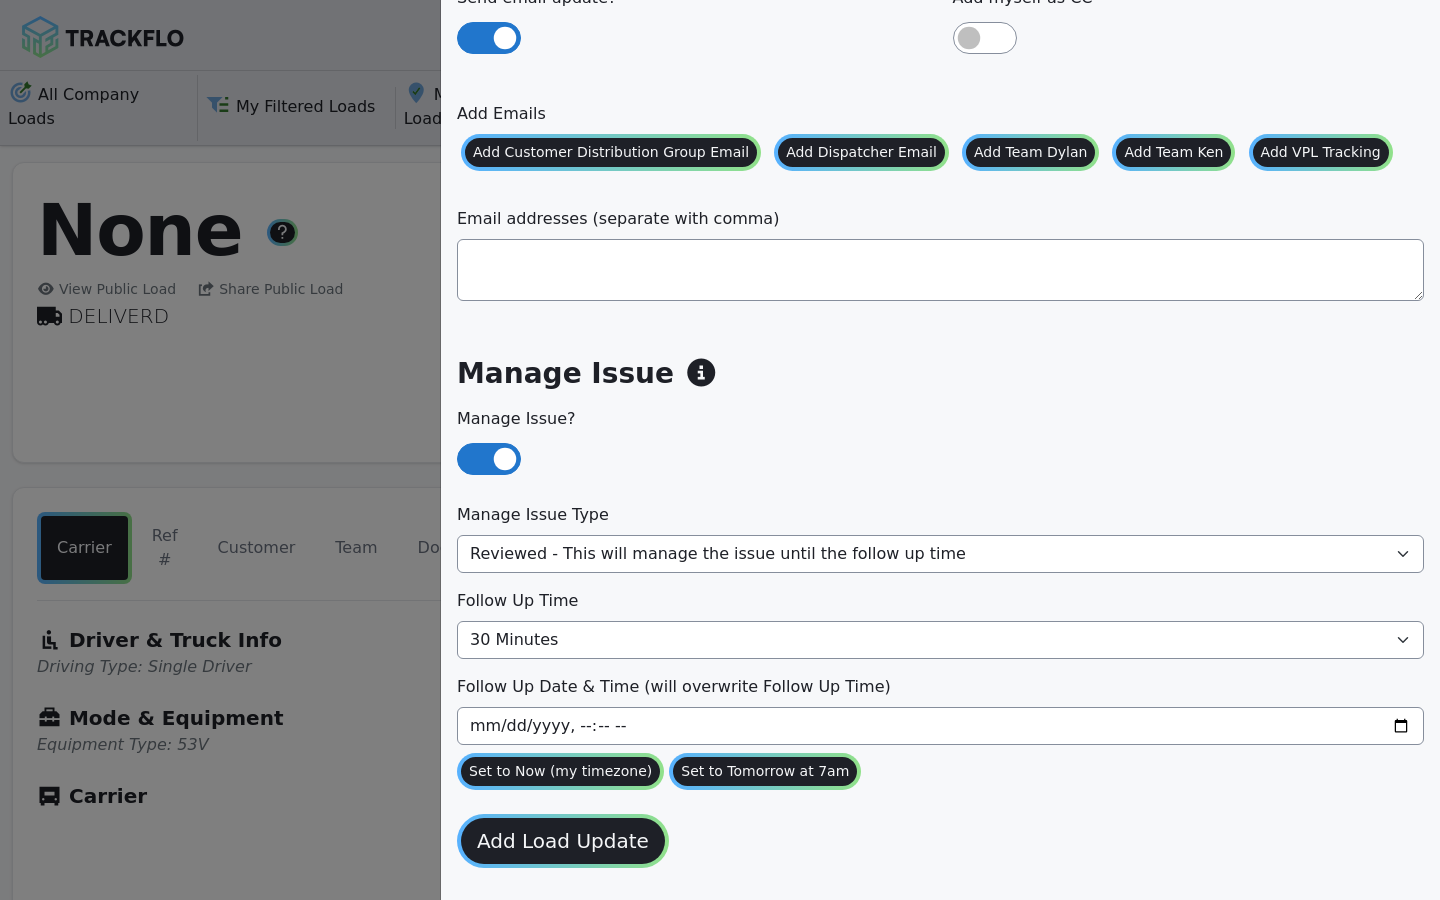1440x900 pixels.
Task: Open the Follow Up Time dropdown
Action: point(940,640)
